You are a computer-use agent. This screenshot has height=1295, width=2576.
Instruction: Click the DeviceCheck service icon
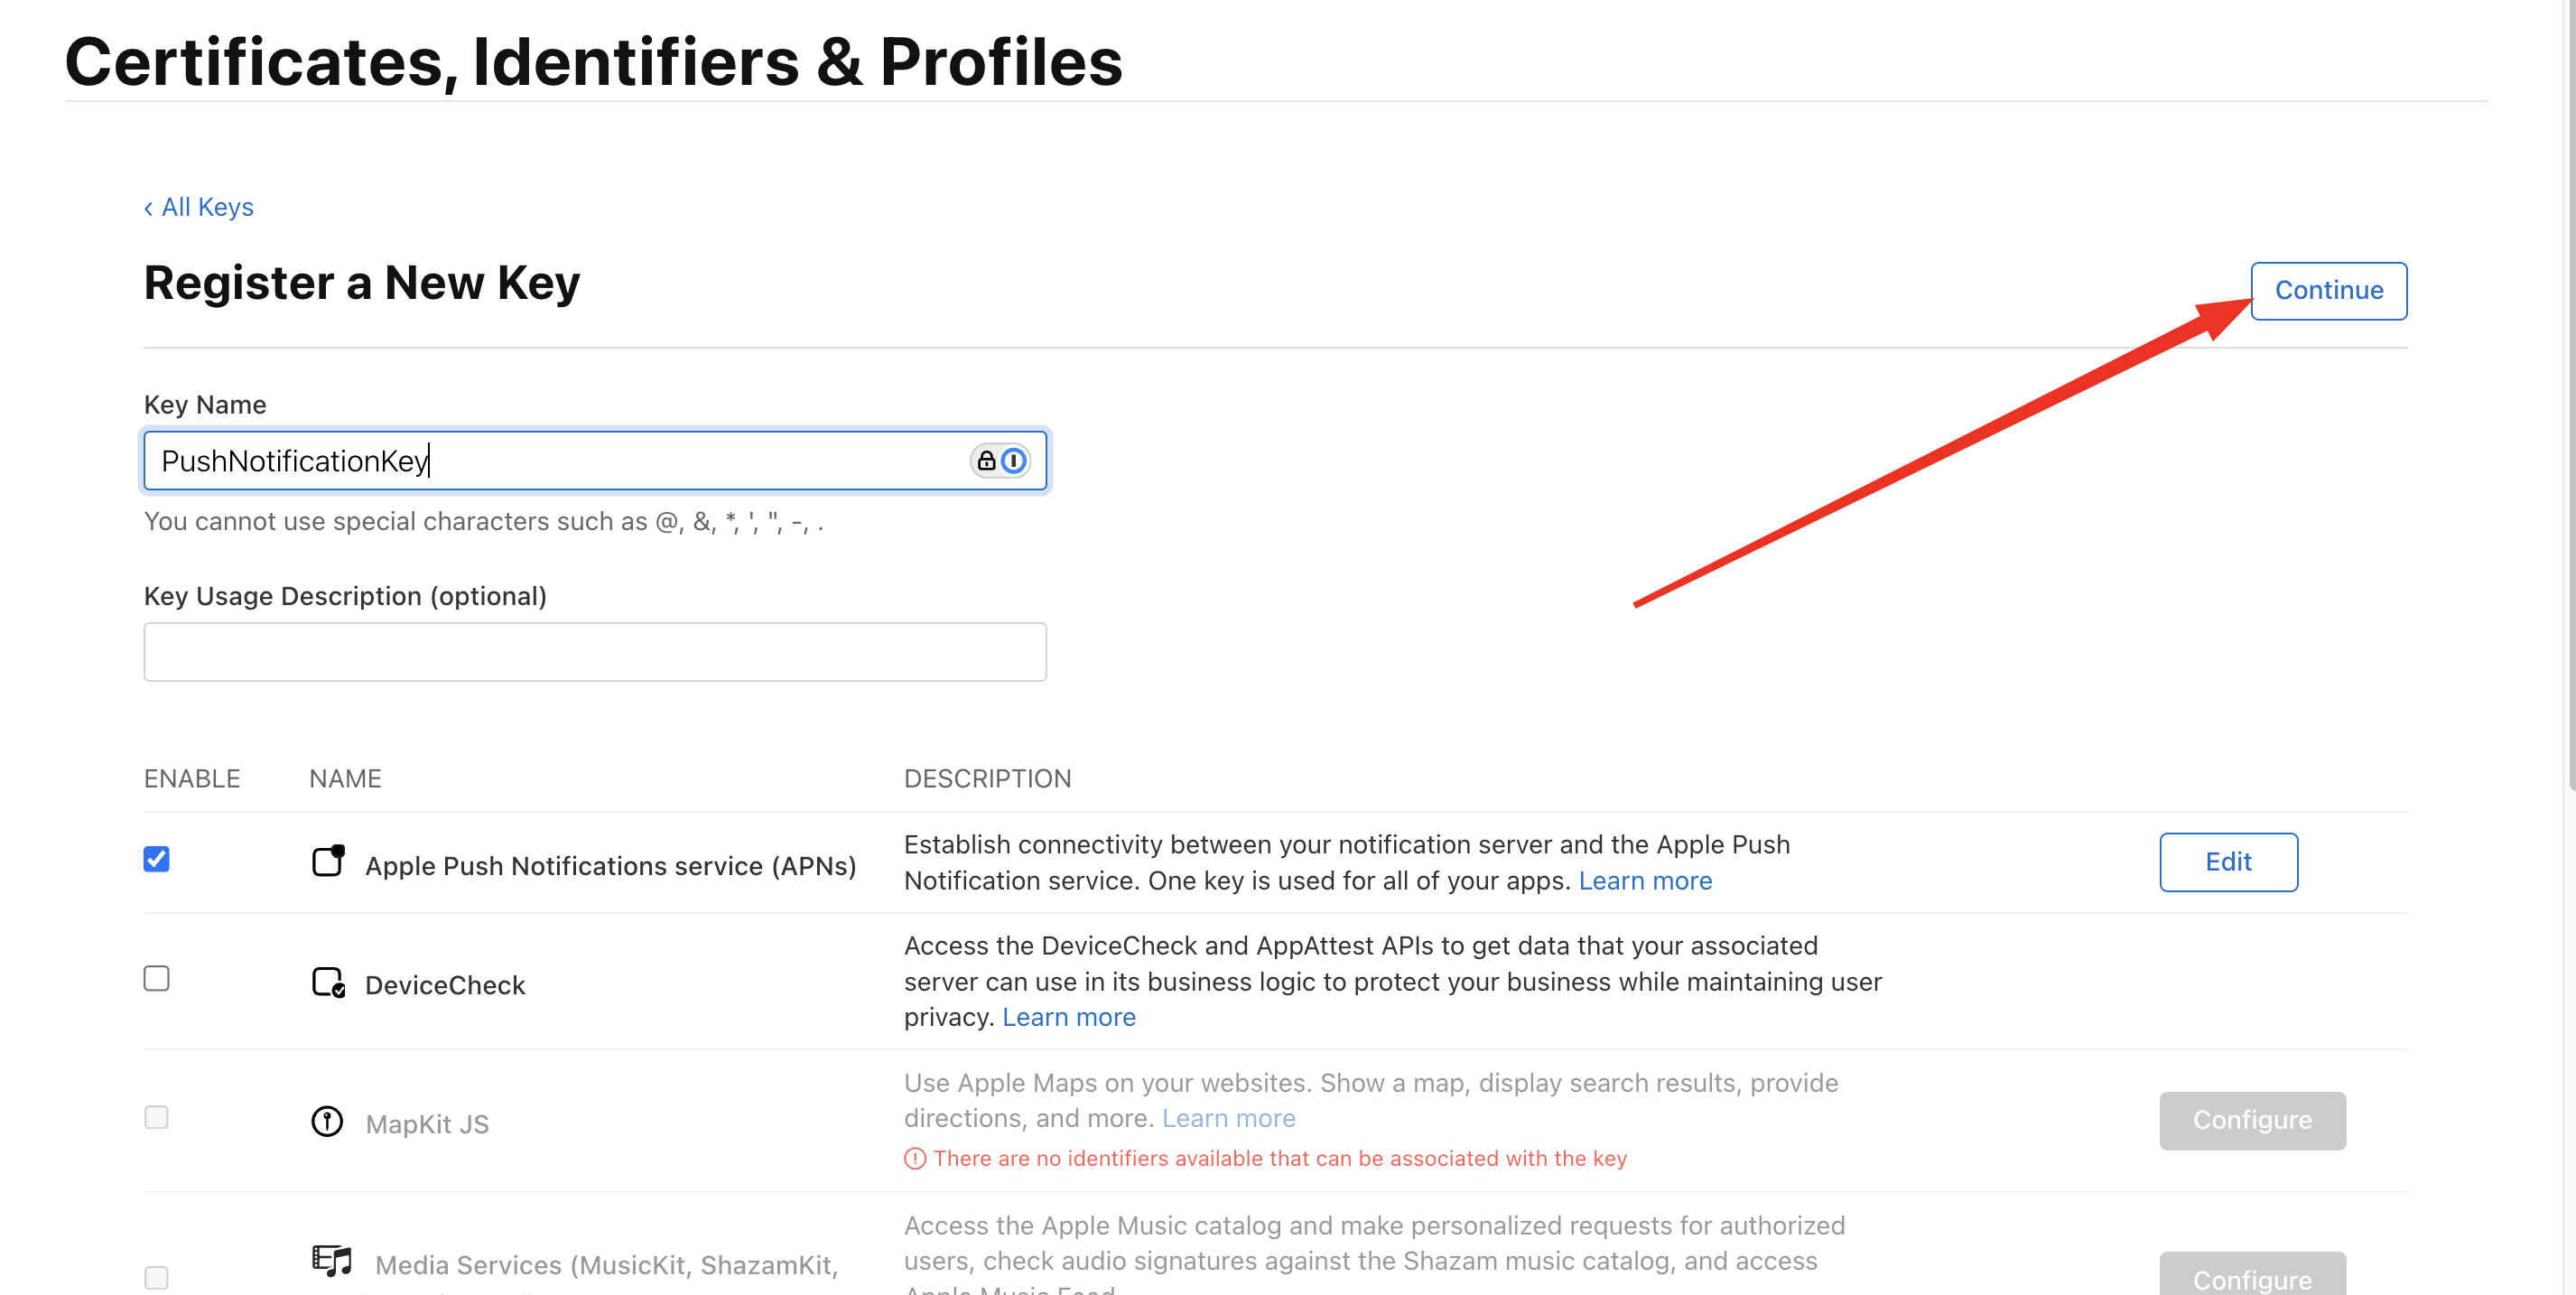pyautogui.click(x=328, y=982)
